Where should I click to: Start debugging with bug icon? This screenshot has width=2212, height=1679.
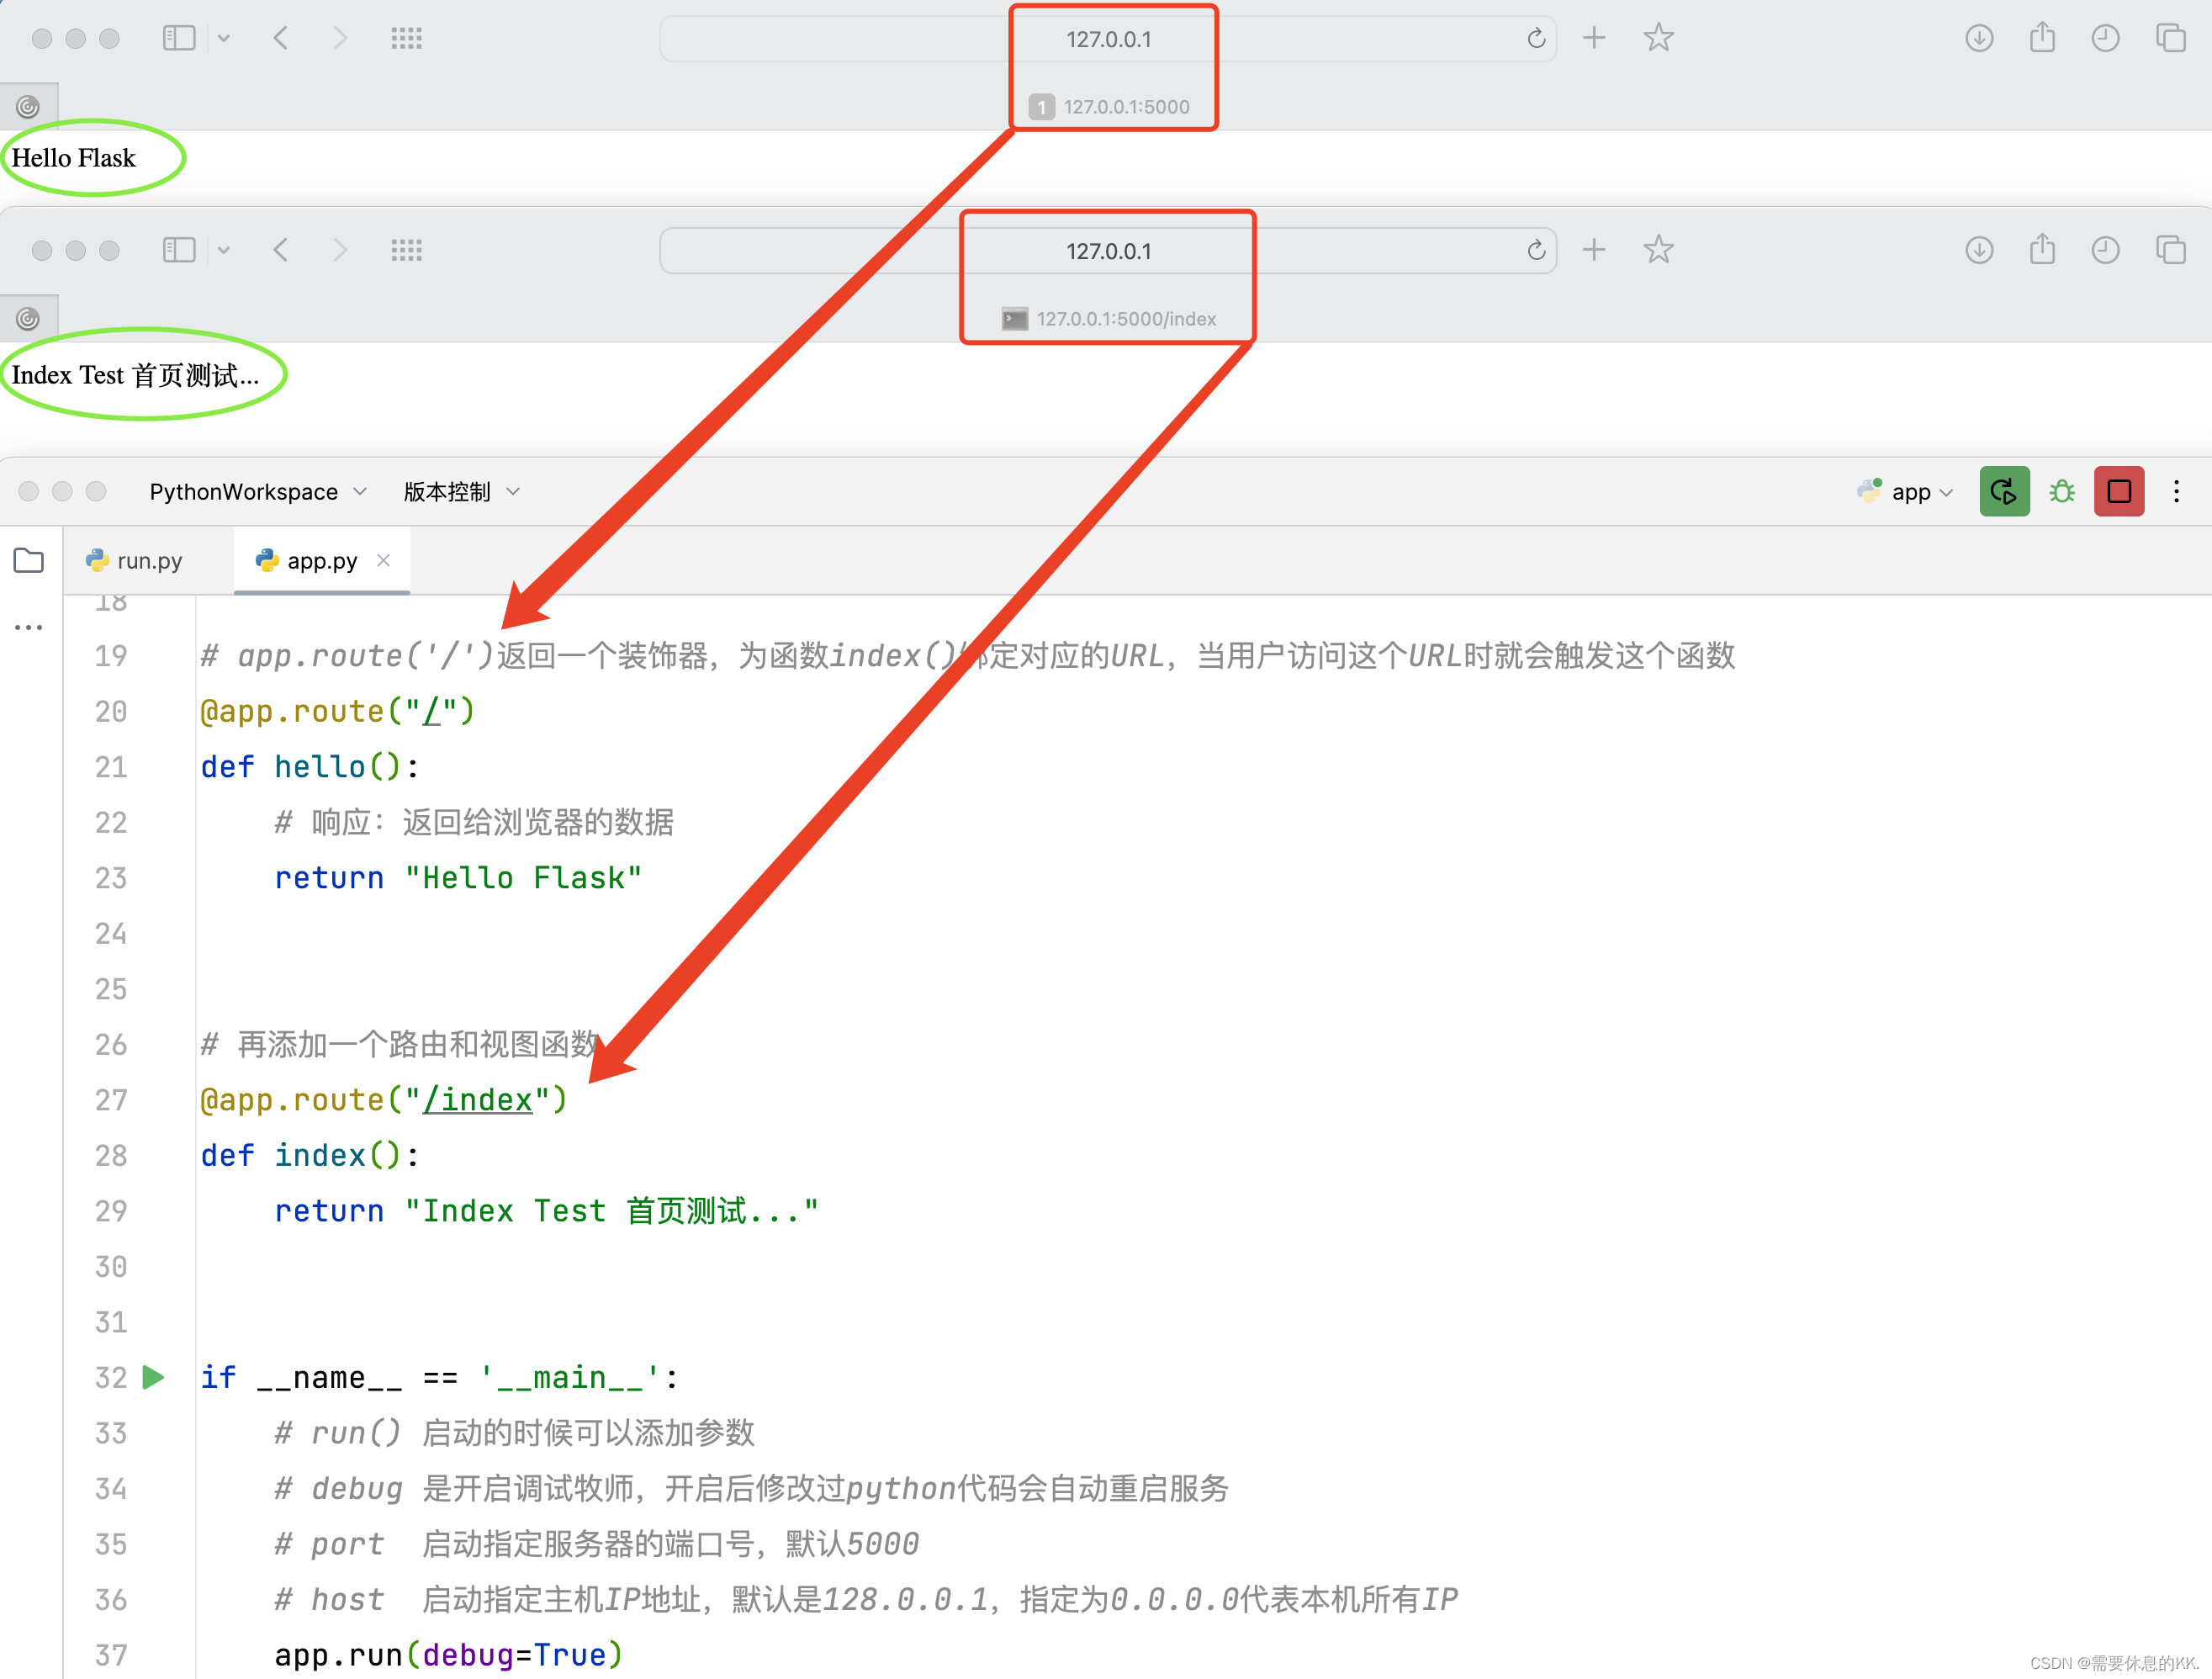point(2061,491)
